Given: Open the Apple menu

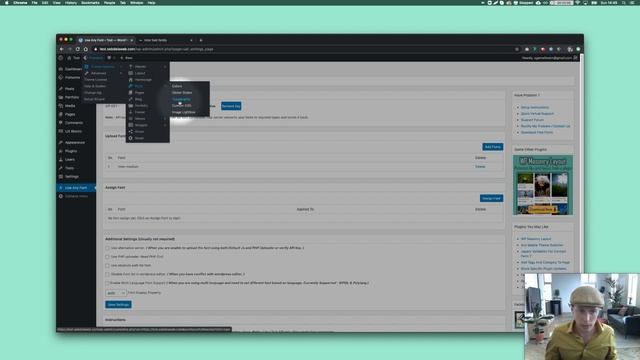Looking at the screenshot, I should coord(7,2).
